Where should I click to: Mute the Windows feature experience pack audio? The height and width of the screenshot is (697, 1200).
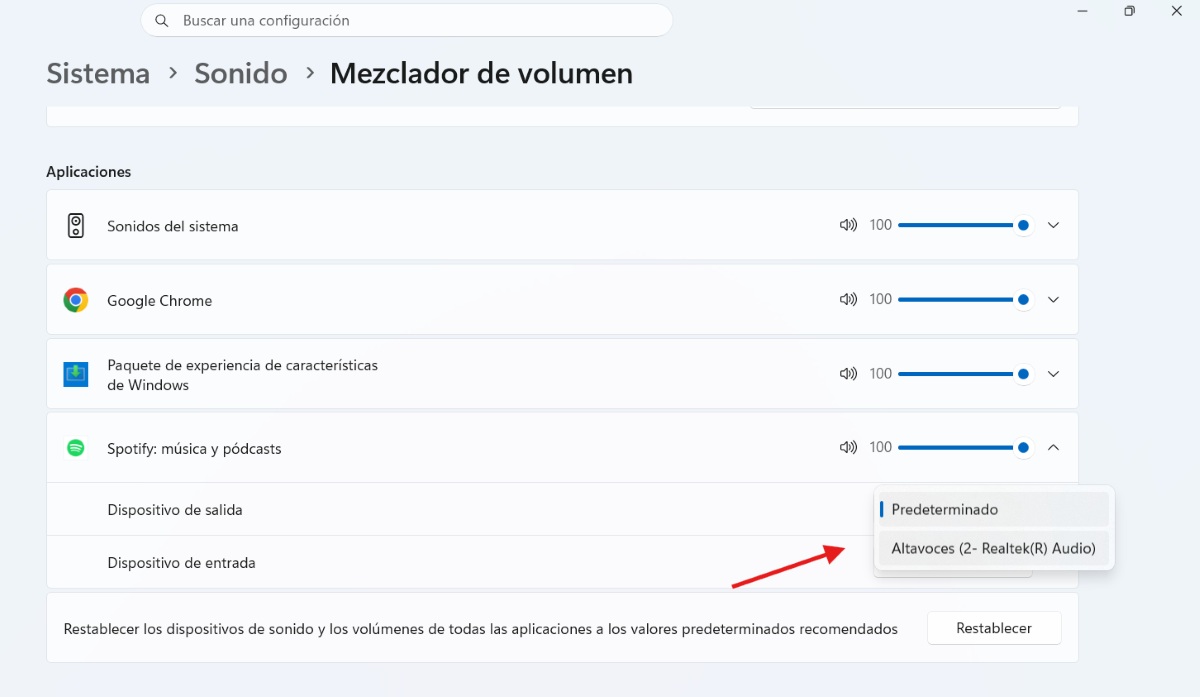[x=848, y=373]
